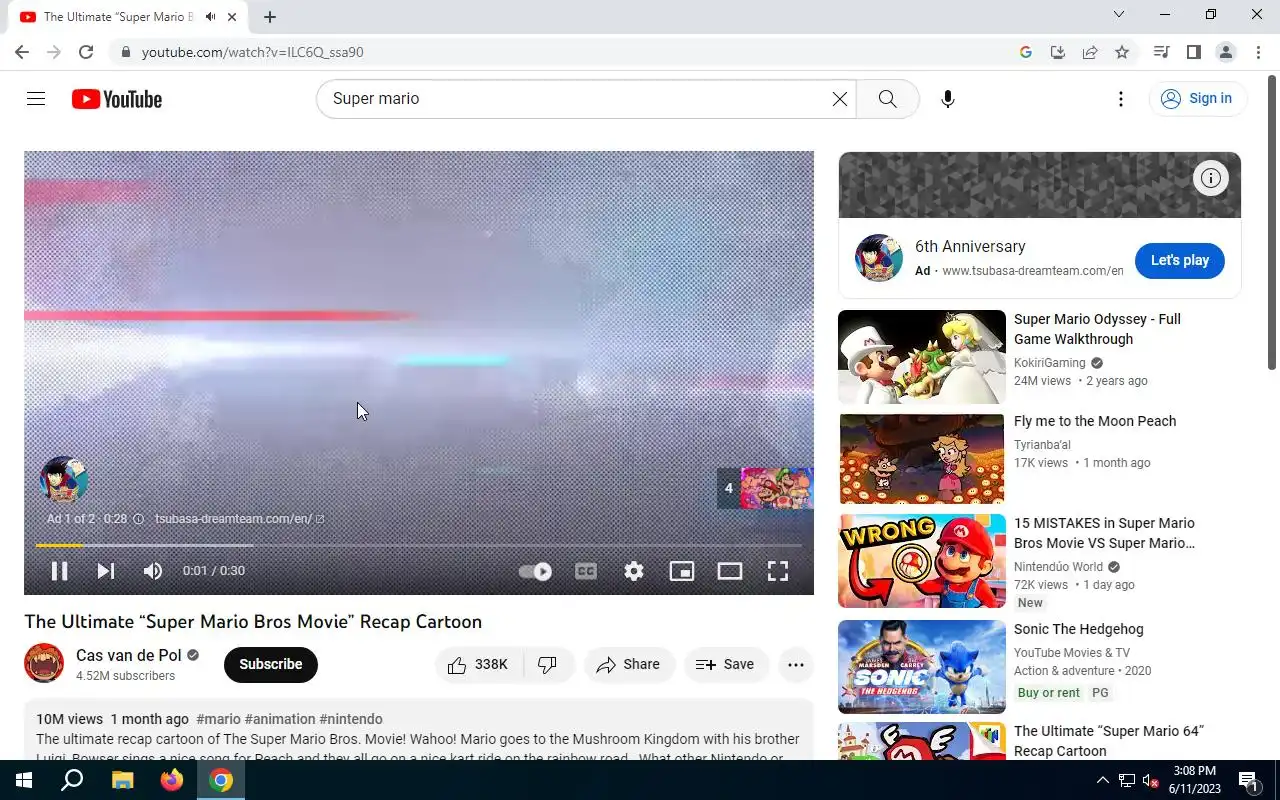Open the YouTube hamburger guide menu
The height and width of the screenshot is (800, 1280).
pos(36,99)
